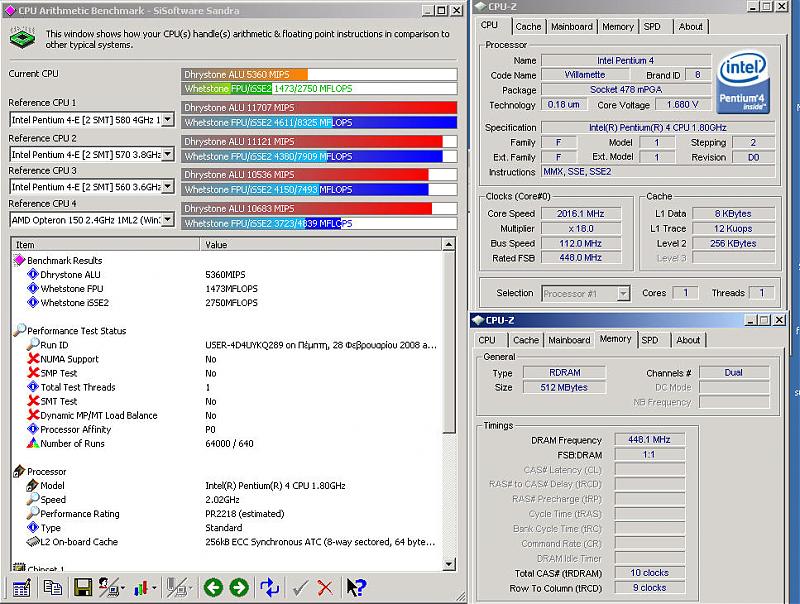
Task: Open the Processor #1 Selection dropdown in CPU-Z
Action: (x=623, y=293)
